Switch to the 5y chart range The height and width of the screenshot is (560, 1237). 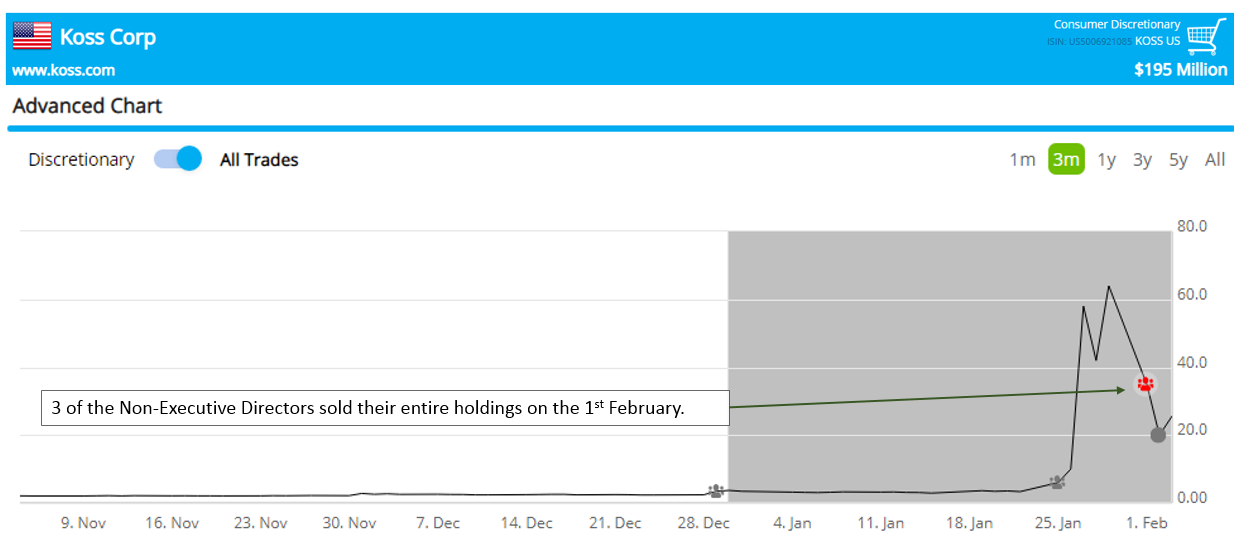[1178, 160]
